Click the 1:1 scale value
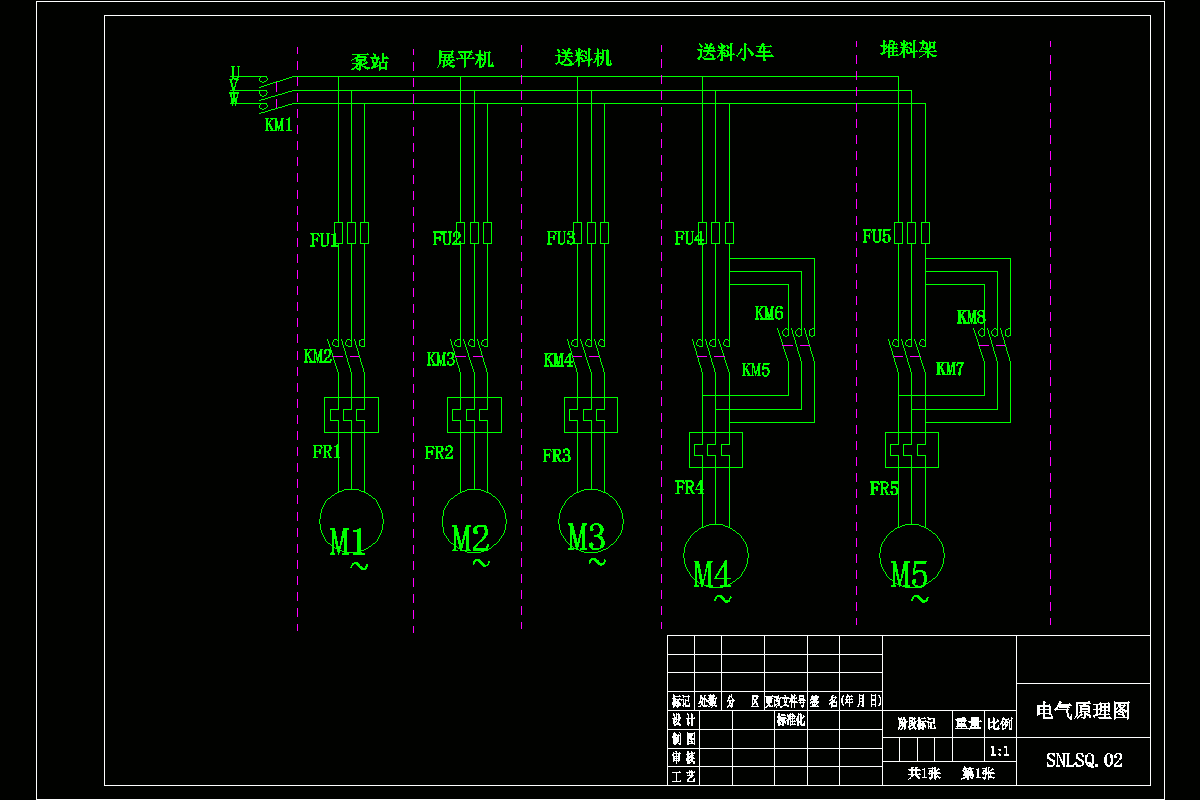The width and height of the screenshot is (1200, 800). click(x=999, y=751)
